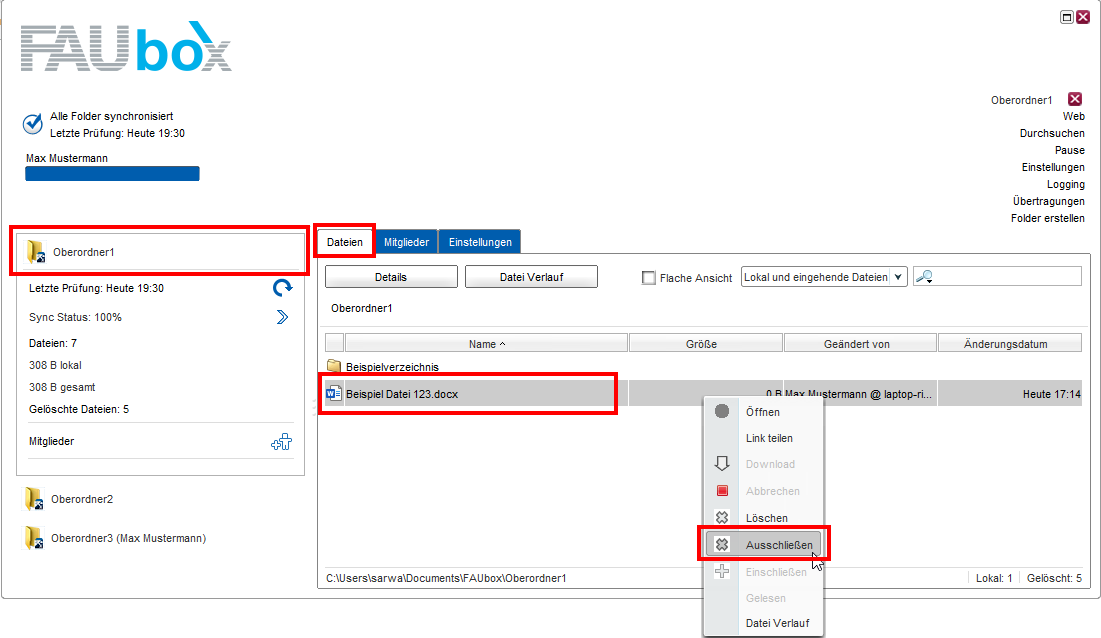Viewport: 1101px width, 638px height.
Task: Select the Oberordner1 folder entry
Action: 160,252
